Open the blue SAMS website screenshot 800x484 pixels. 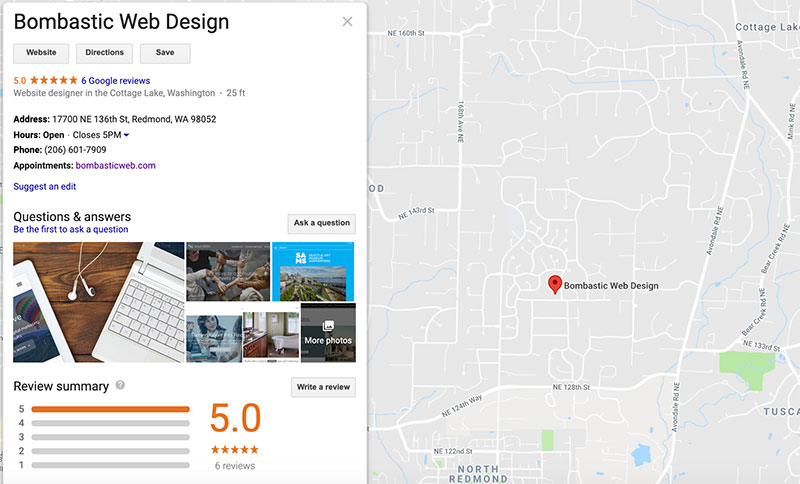click(x=313, y=272)
